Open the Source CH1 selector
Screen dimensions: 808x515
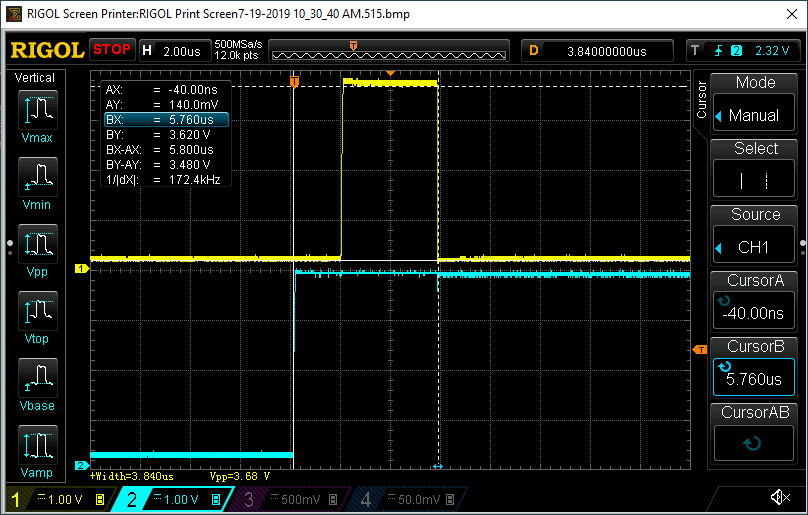(755, 236)
